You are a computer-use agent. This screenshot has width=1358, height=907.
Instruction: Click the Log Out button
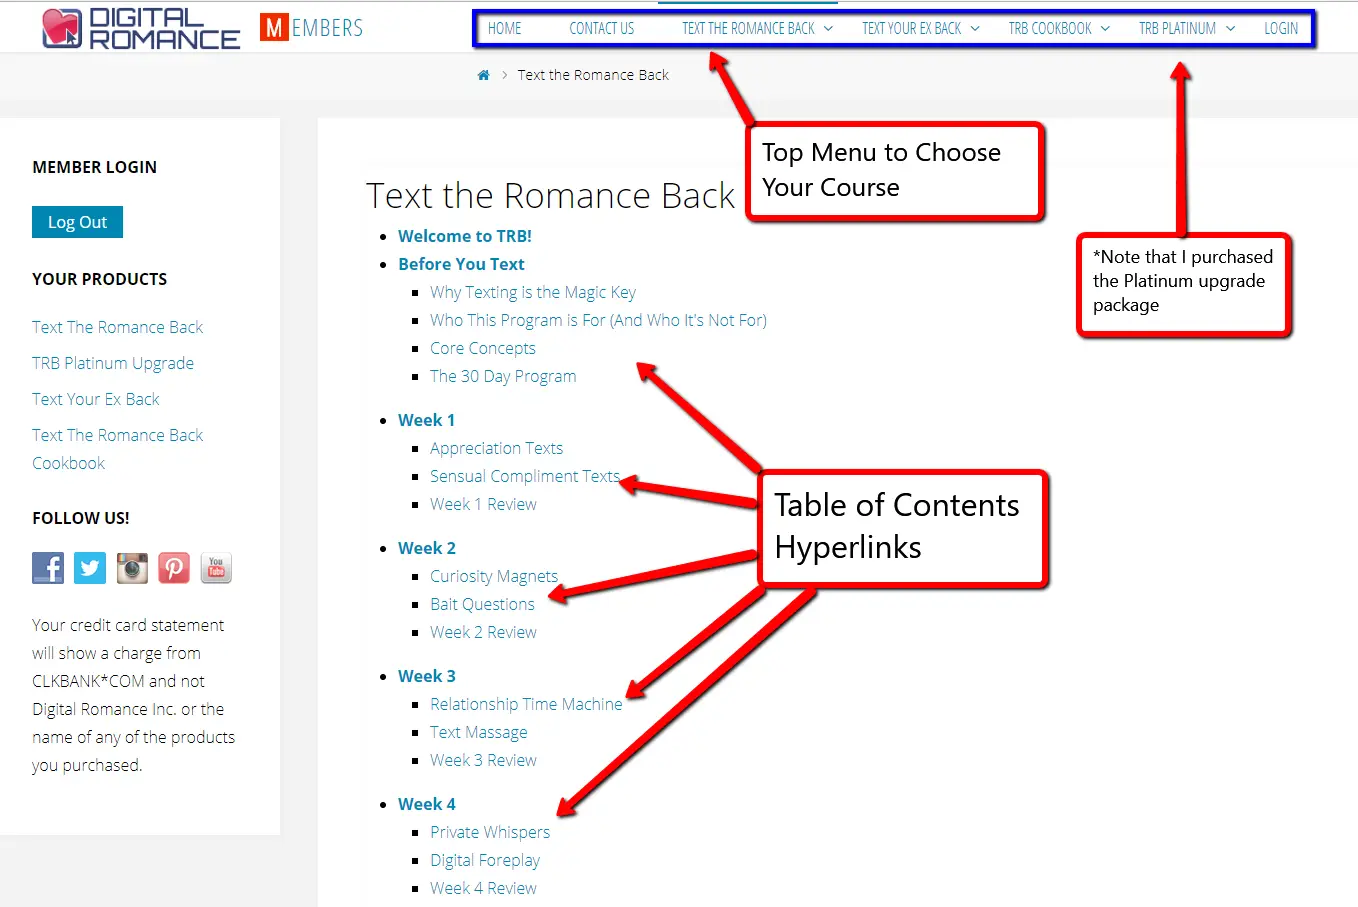pyautogui.click(x=77, y=222)
